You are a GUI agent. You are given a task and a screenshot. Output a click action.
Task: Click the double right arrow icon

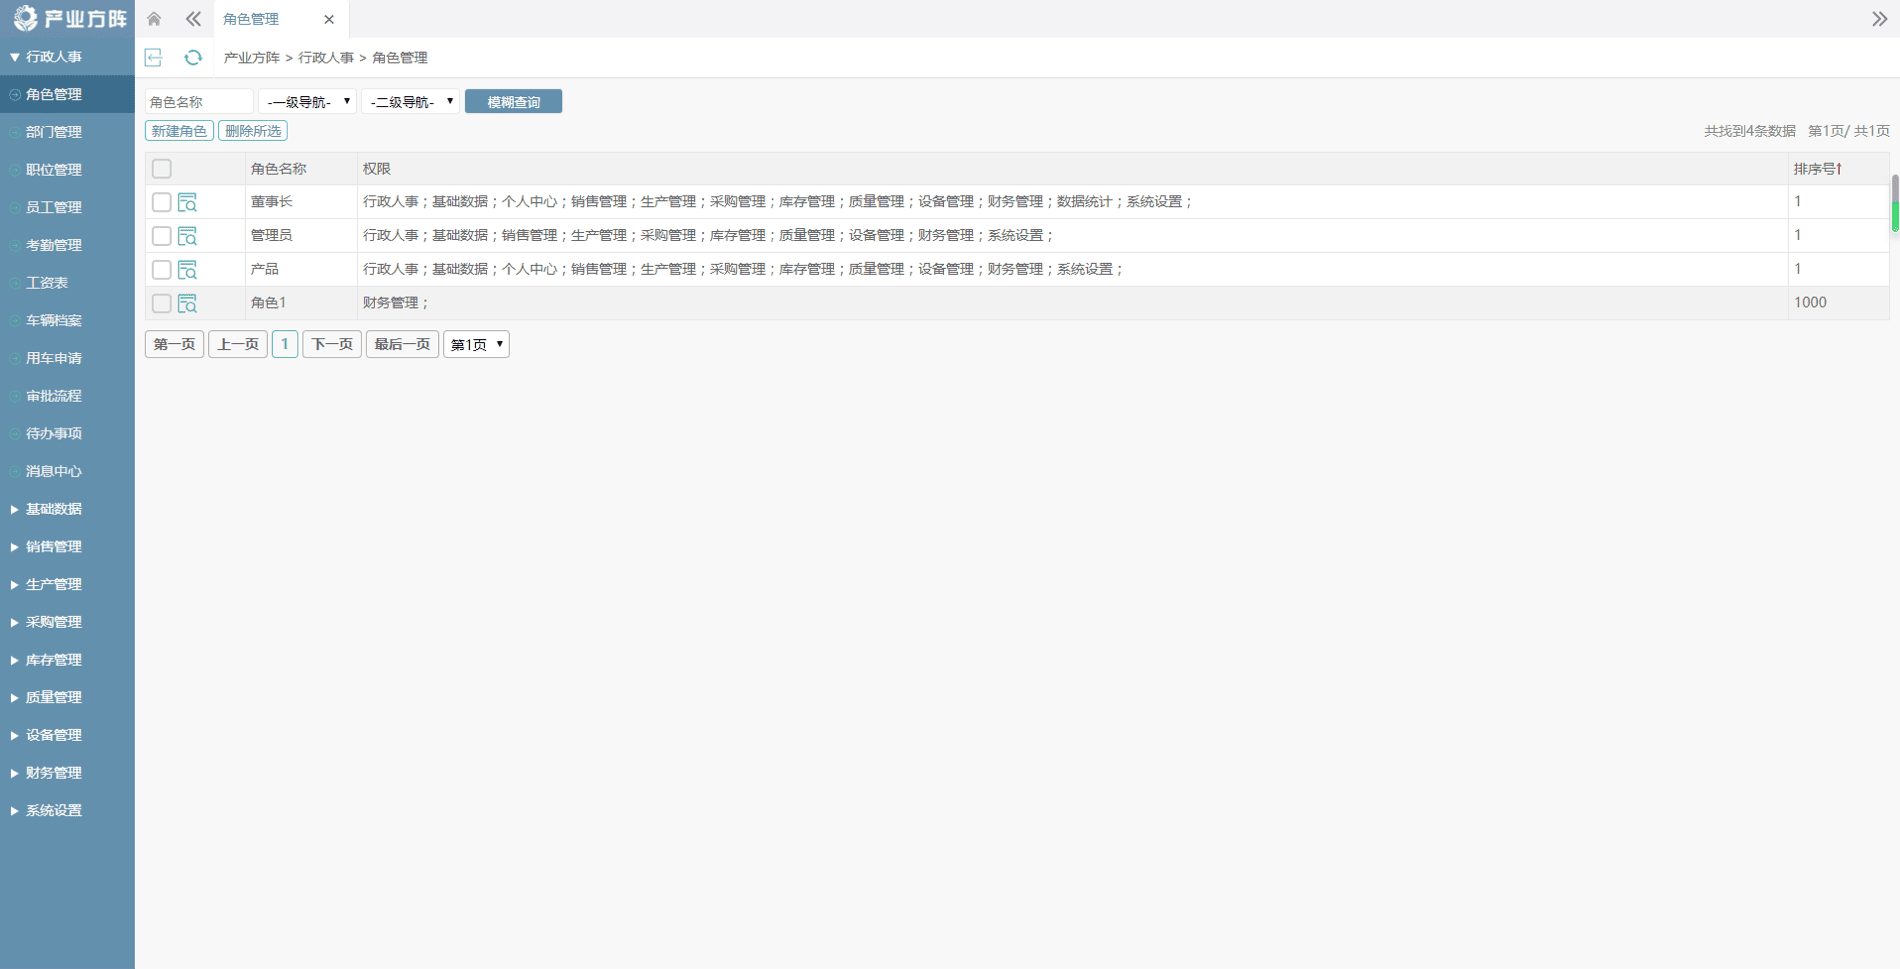[x=1879, y=19]
